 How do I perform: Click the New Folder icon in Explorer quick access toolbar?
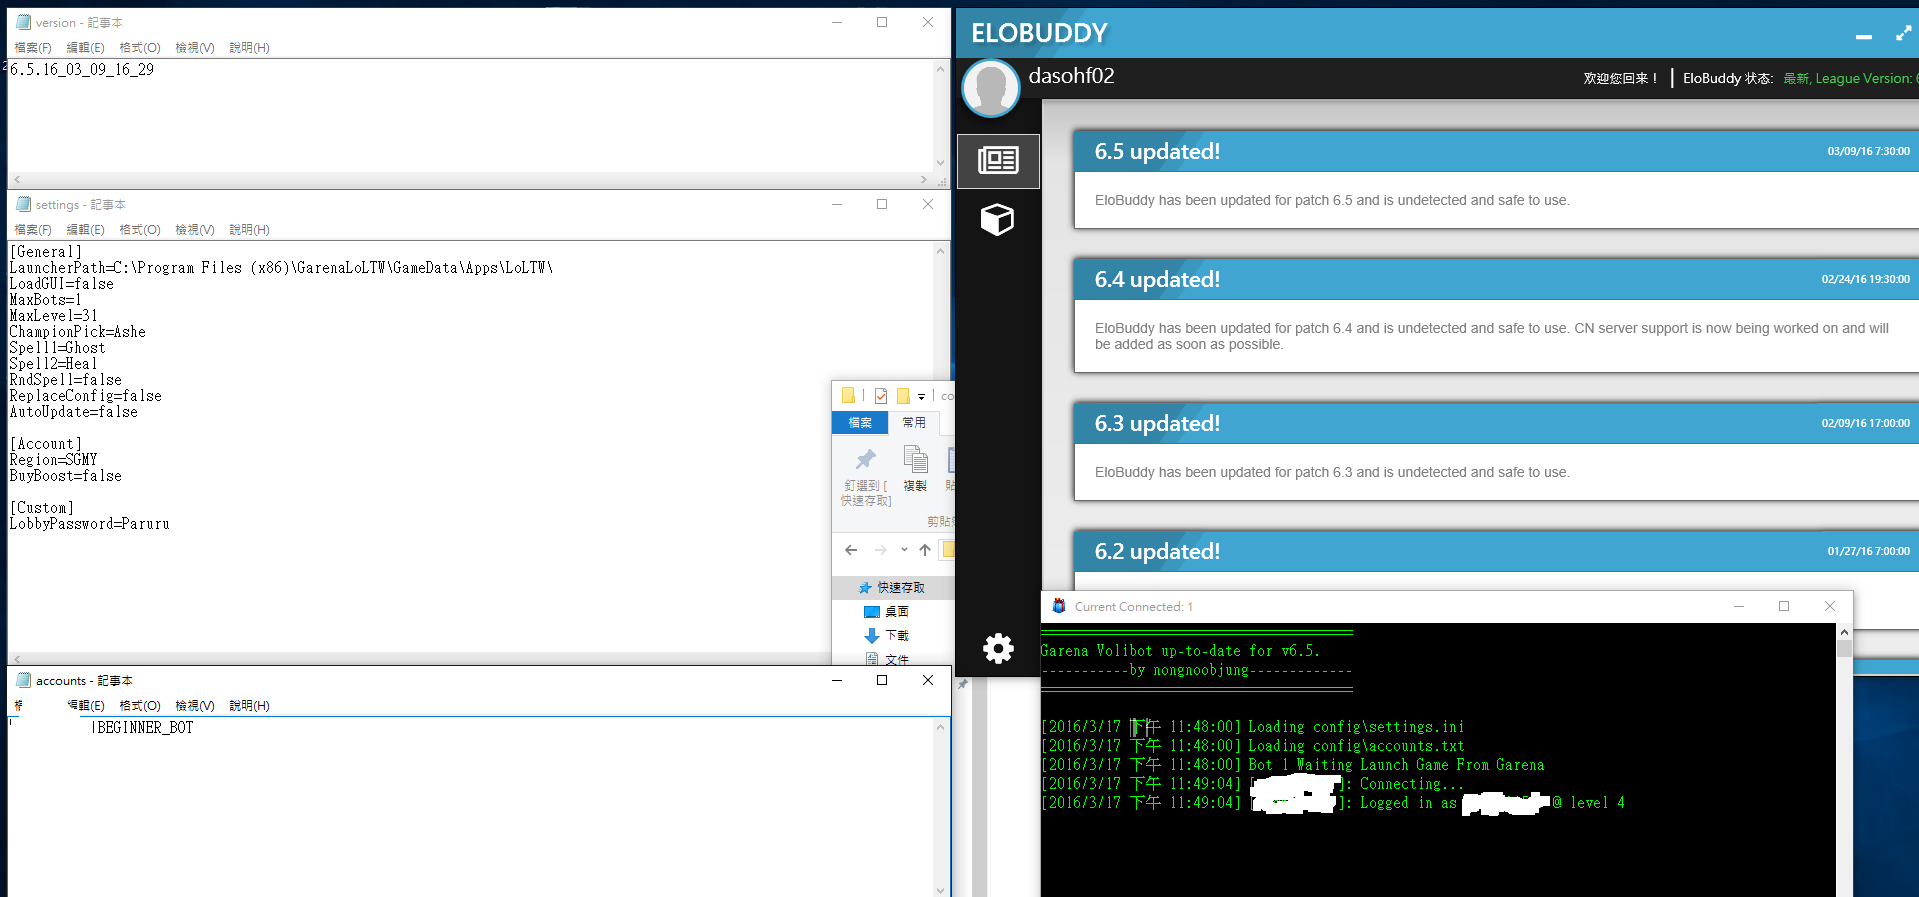903,396
